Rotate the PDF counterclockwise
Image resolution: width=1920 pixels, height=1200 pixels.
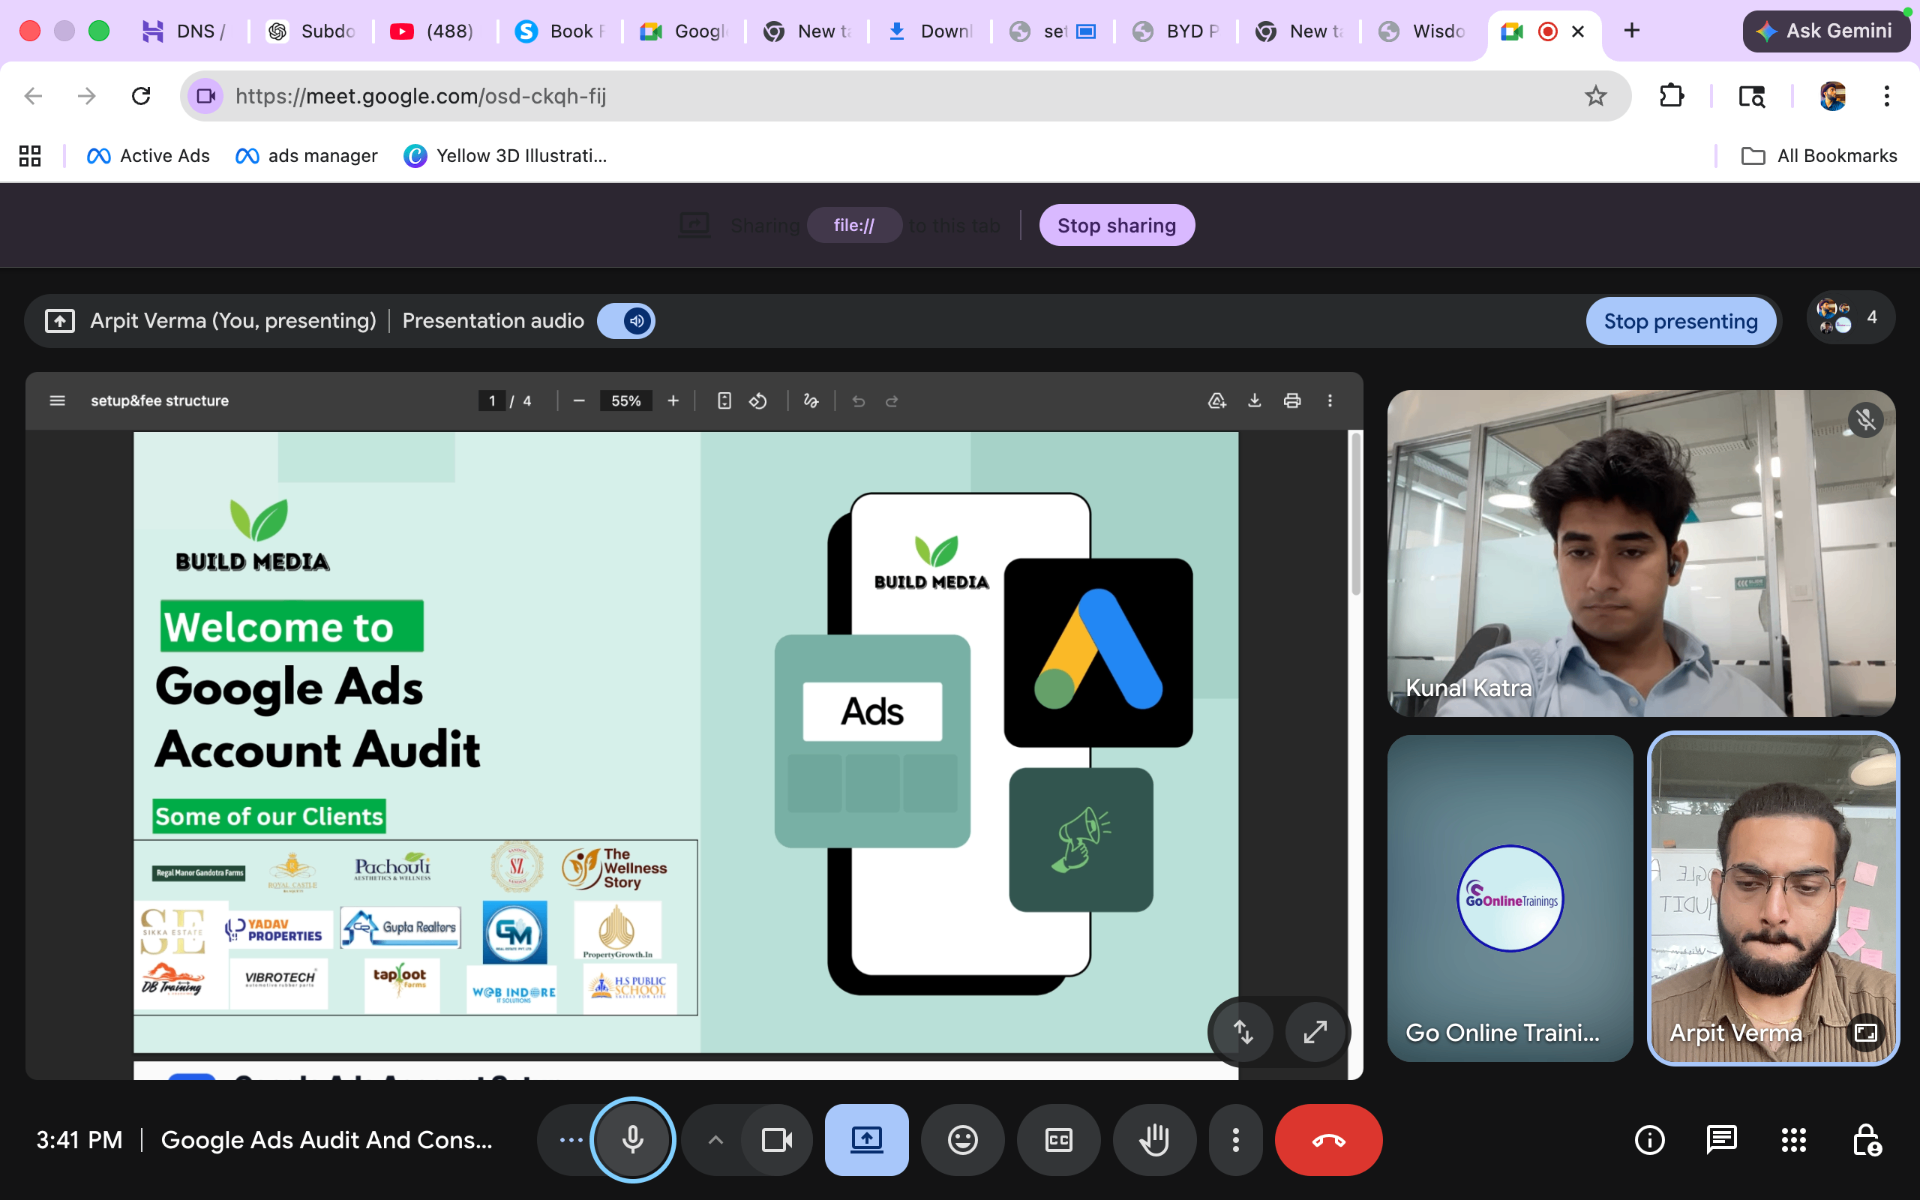pyautogui.click(x=758, y=401)
